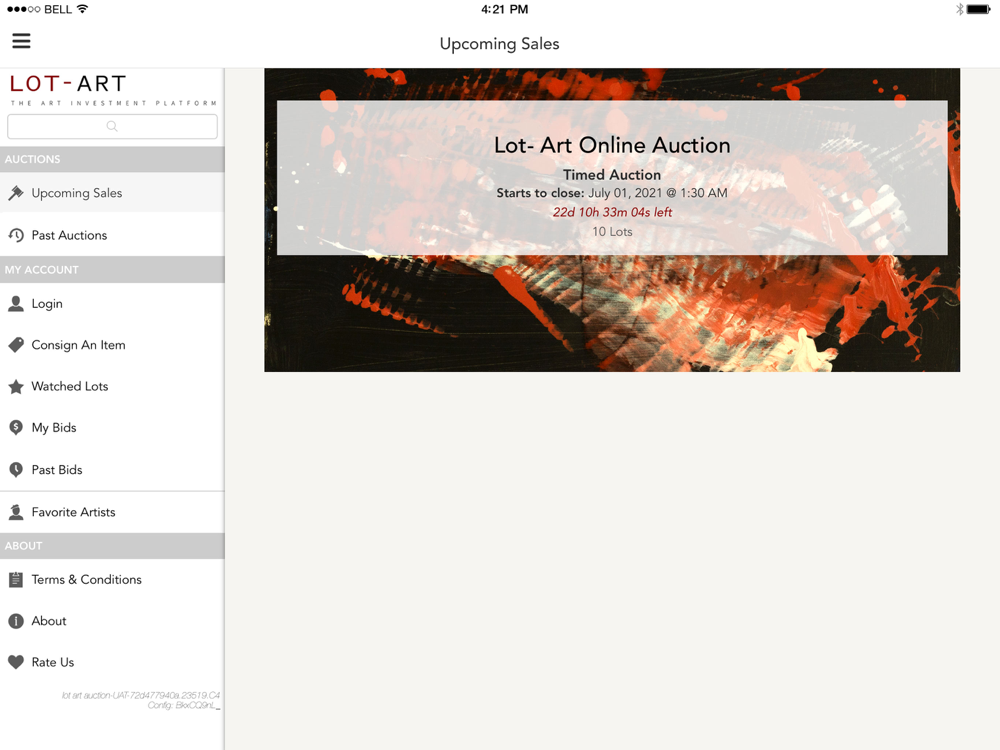This screenshot has height=750, width=1000.
Task: Click the Upcoming Sales page title
Action: click(x=499, y=44)
